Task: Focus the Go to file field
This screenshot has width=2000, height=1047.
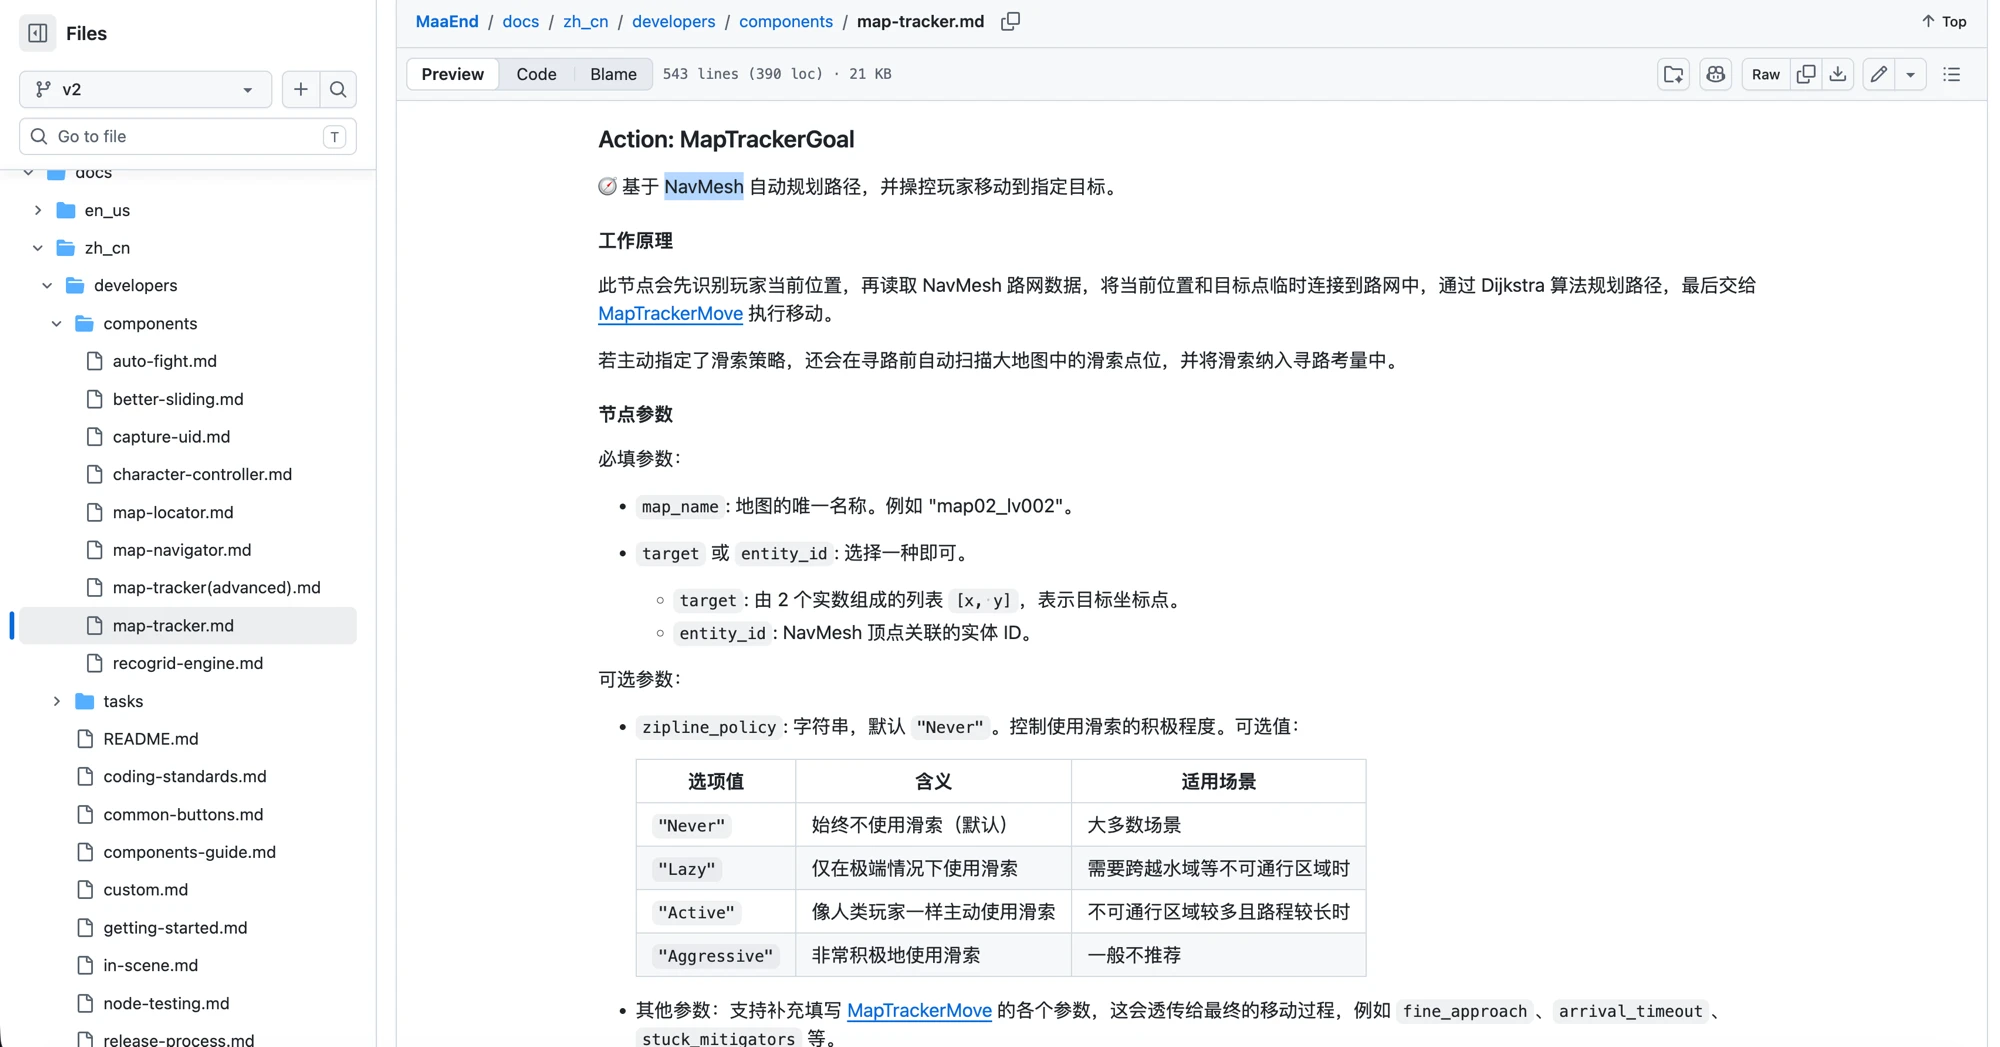Action: [188, 136]
